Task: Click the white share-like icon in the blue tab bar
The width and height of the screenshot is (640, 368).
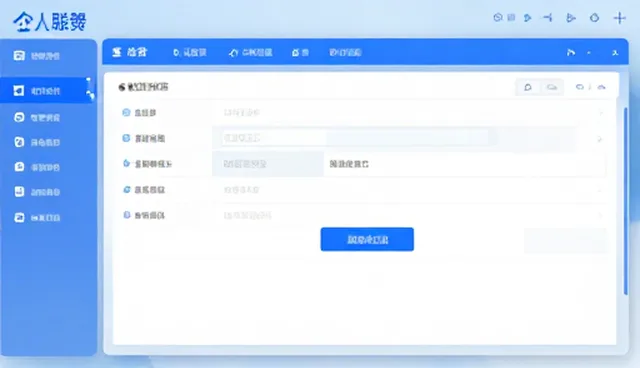Action: pyautogui.click(x=571, y=52)
